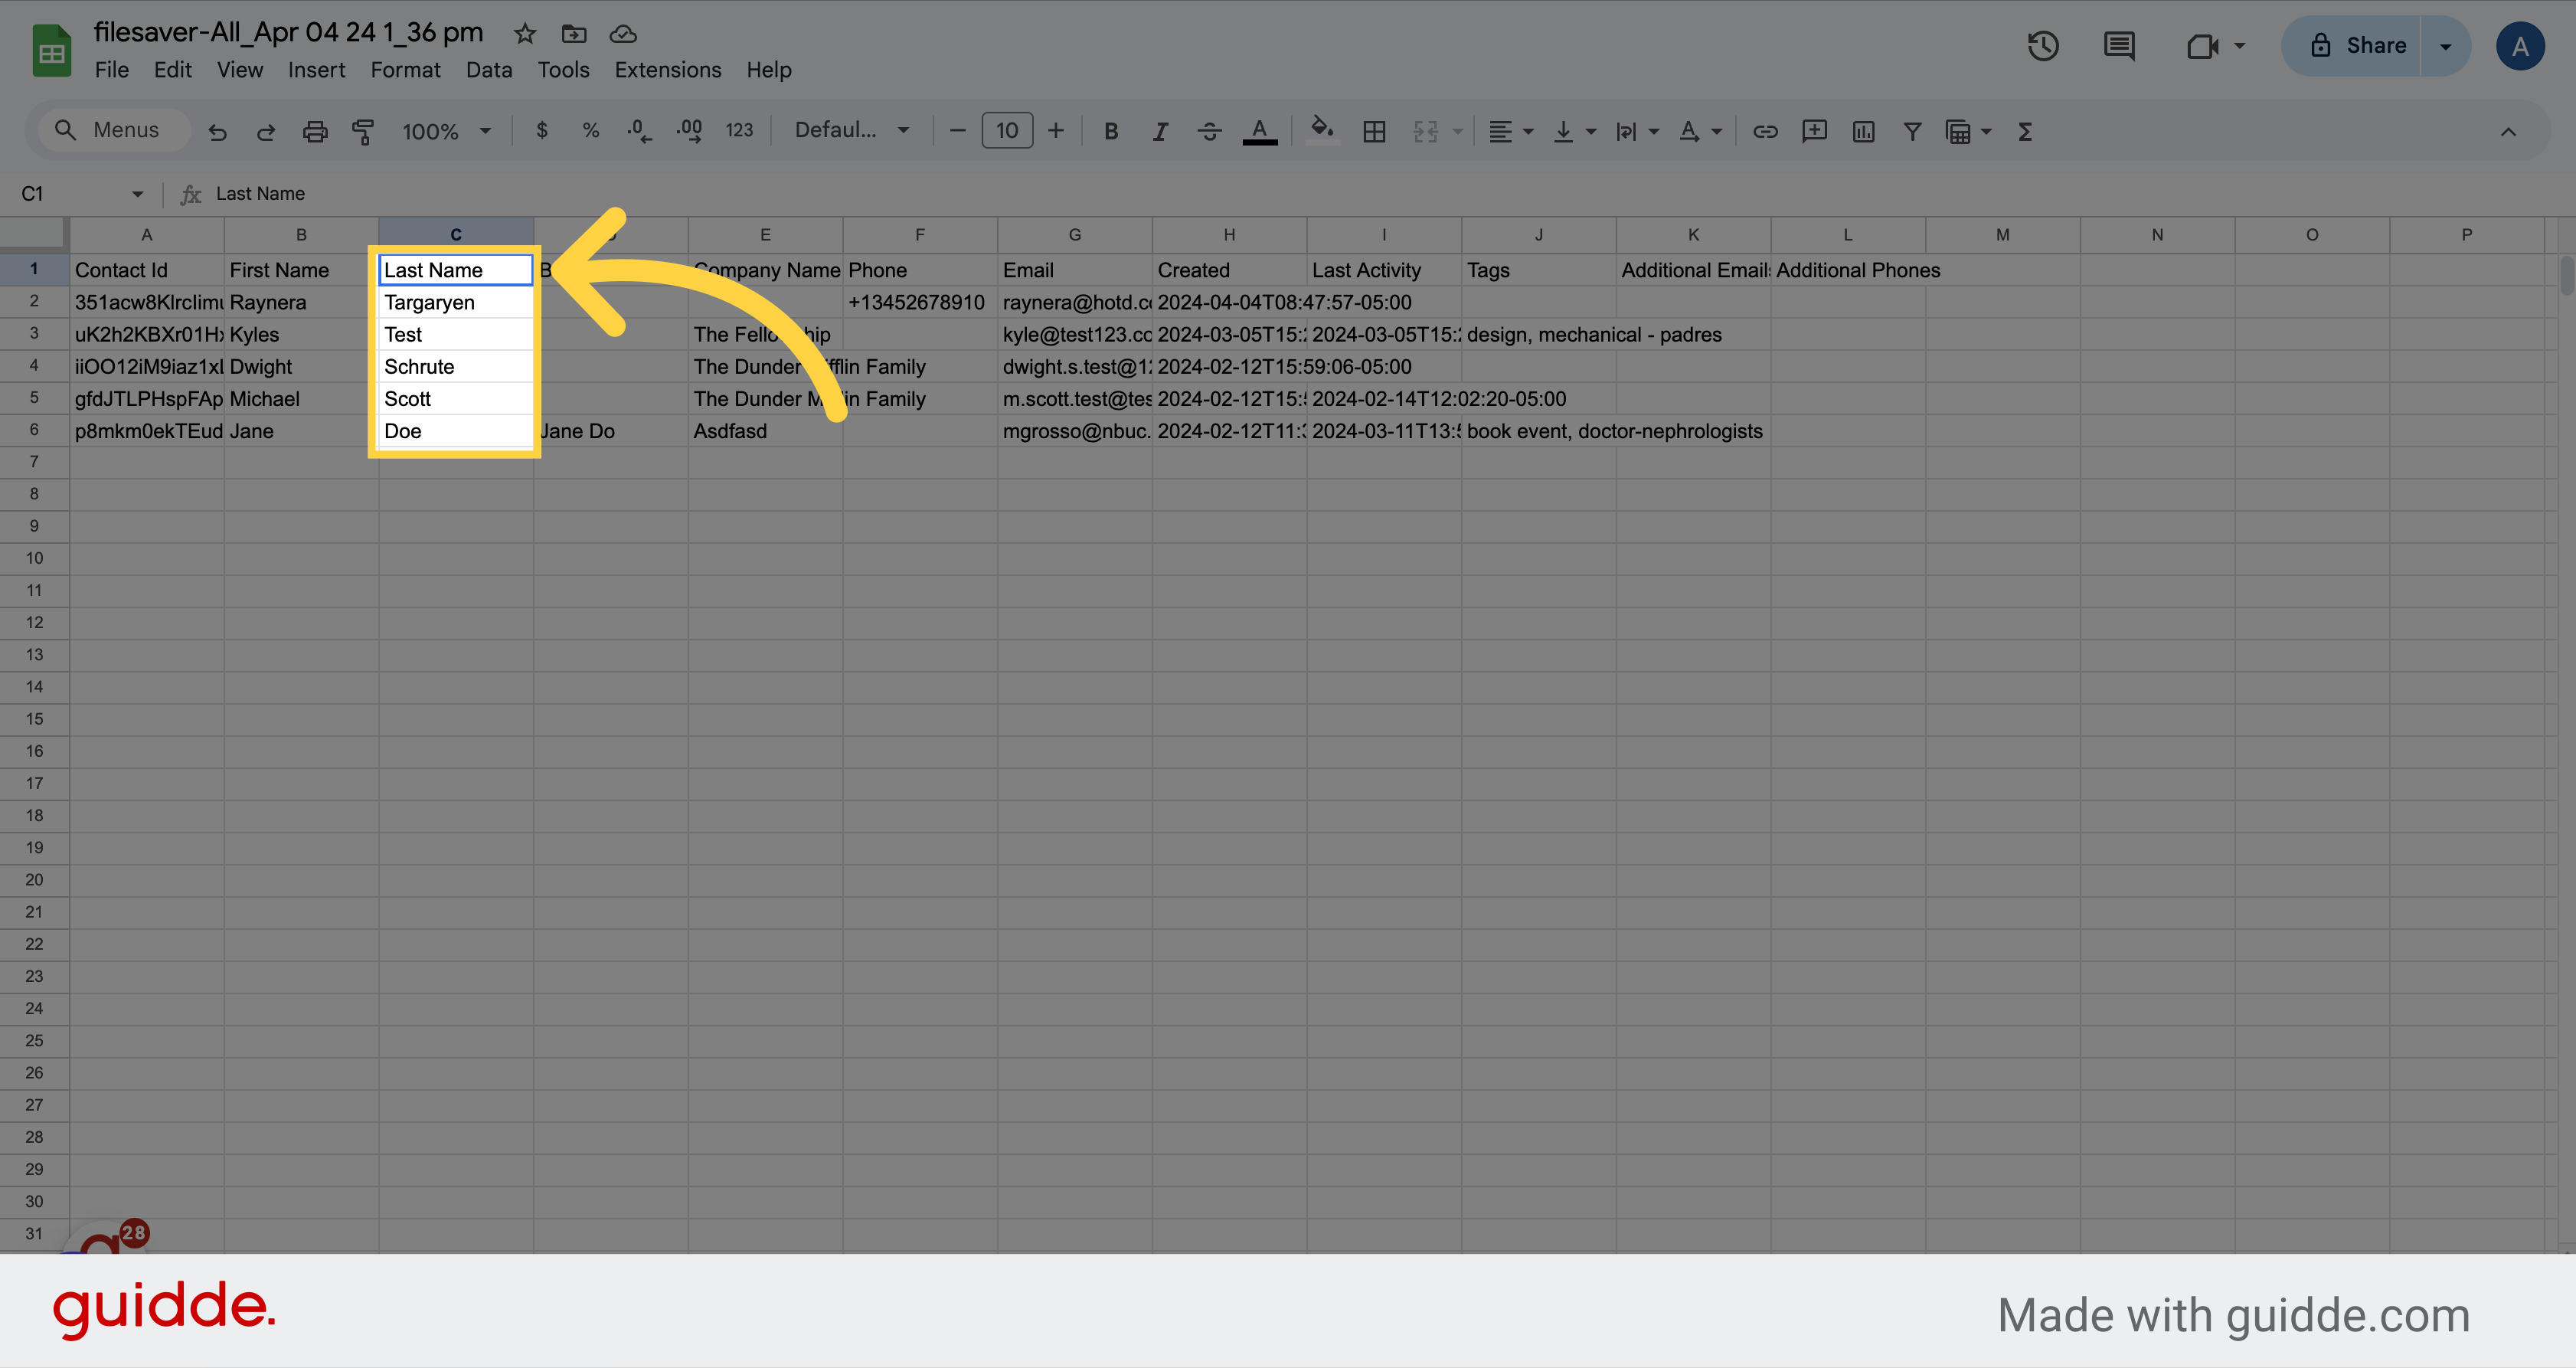Click the font size field
The width and height of the screenshot is (2576, 1368).
(1007, 131)
